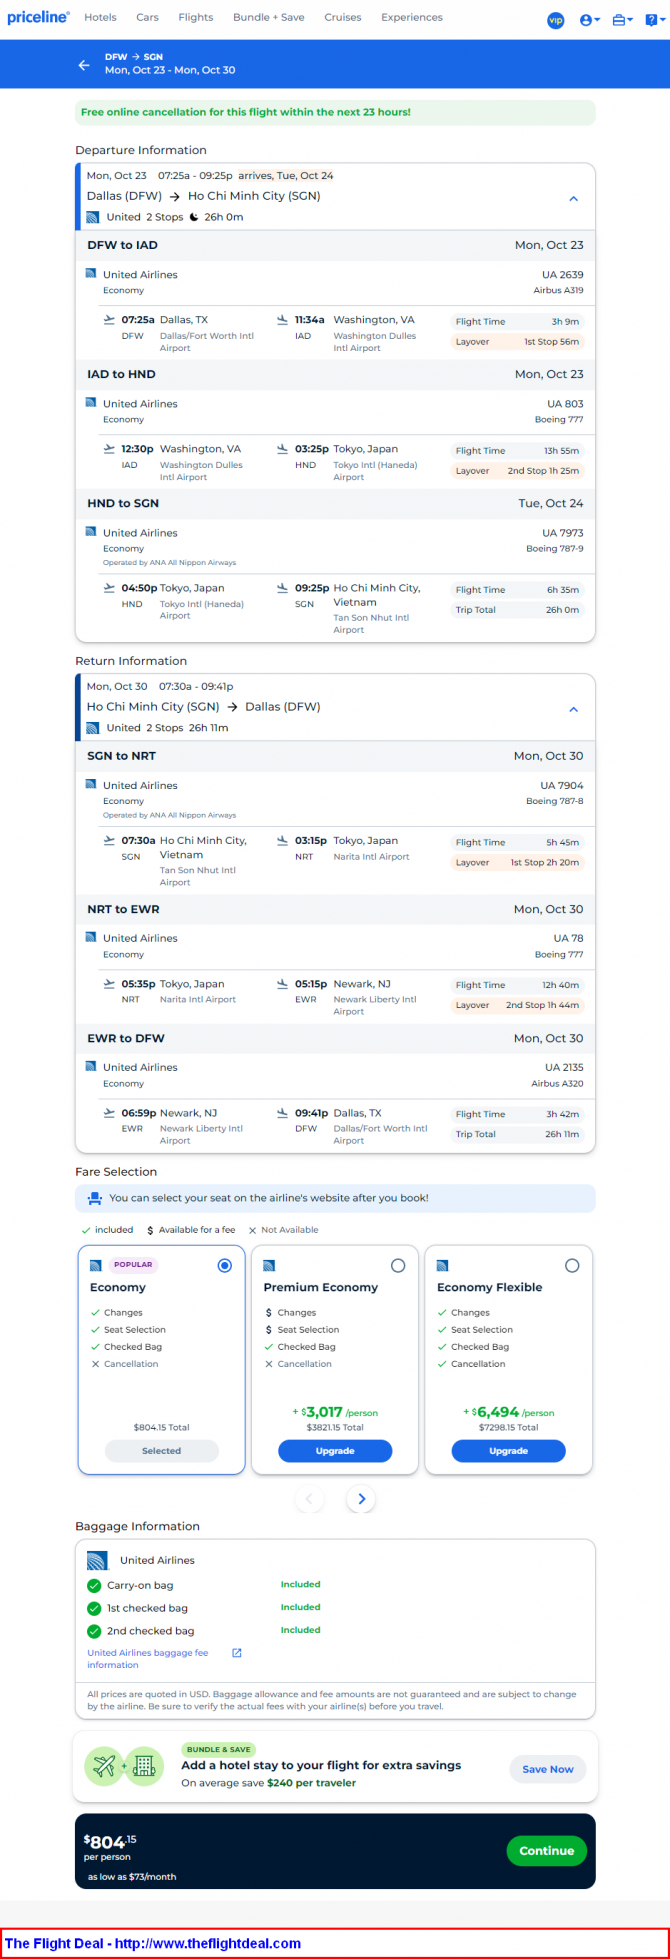Click Upgrade for Premium Economy

click(335, 1450)
